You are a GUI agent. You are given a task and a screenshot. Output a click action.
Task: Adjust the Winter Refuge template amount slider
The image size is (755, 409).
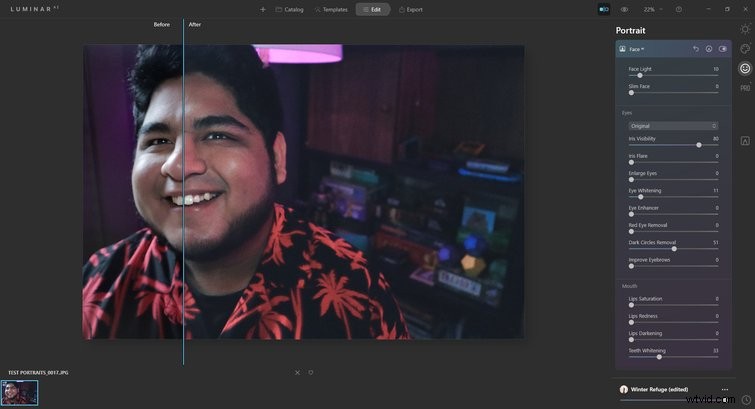(674, 400)
